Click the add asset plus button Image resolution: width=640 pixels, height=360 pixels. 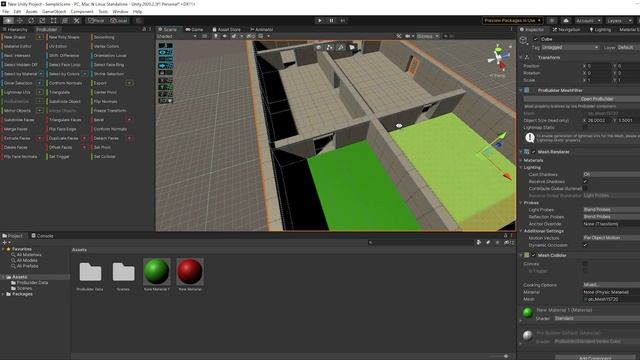(x=6, y=242)
